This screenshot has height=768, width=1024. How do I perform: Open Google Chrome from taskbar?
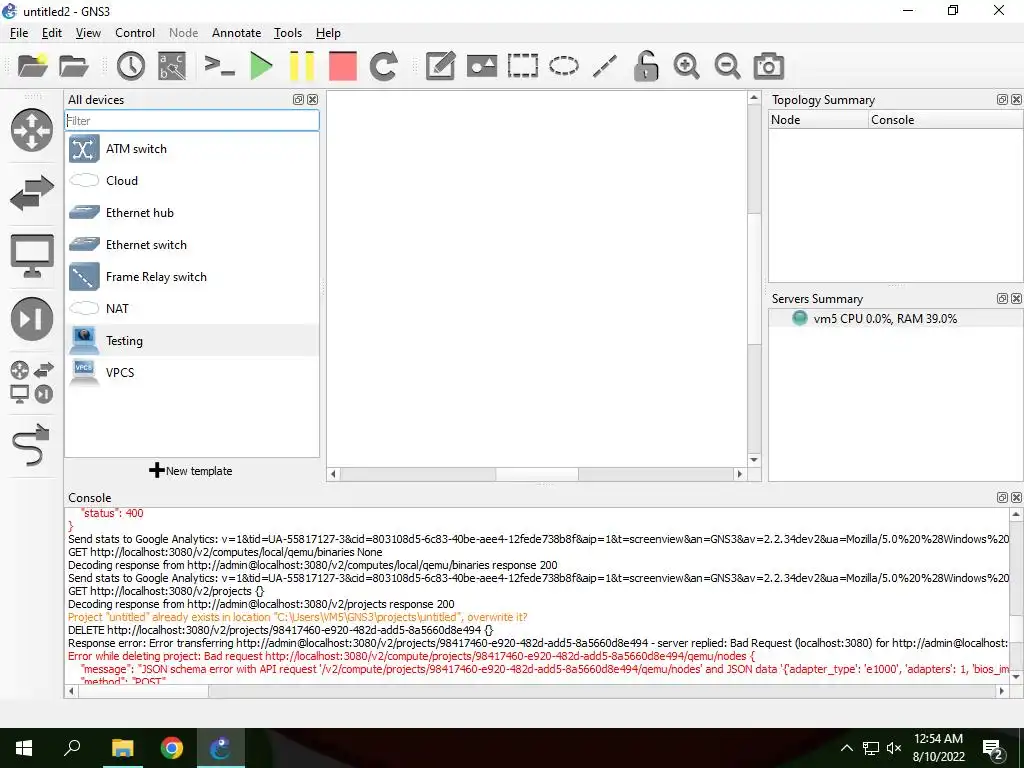[172, 748]
